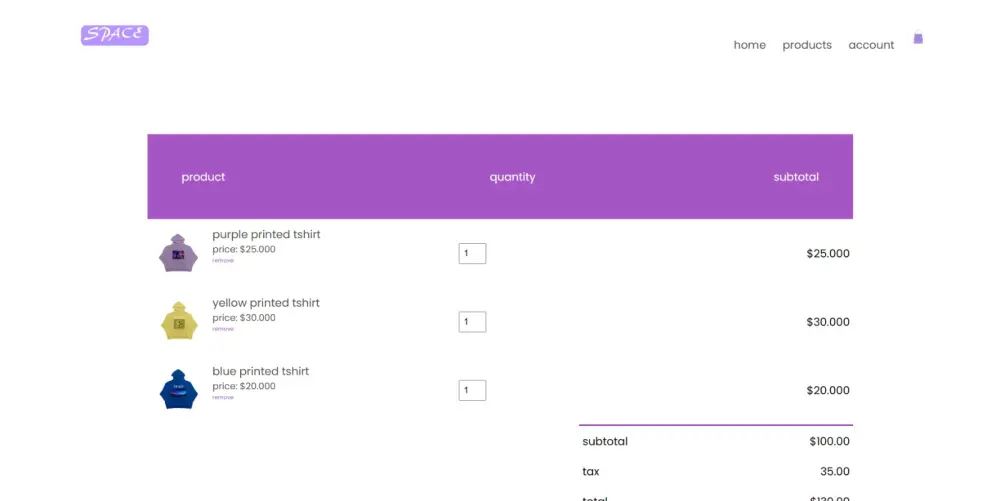Remove the blue printed tshirt
This screenshot has width=1000, height=501.
[x=223, y=397]
